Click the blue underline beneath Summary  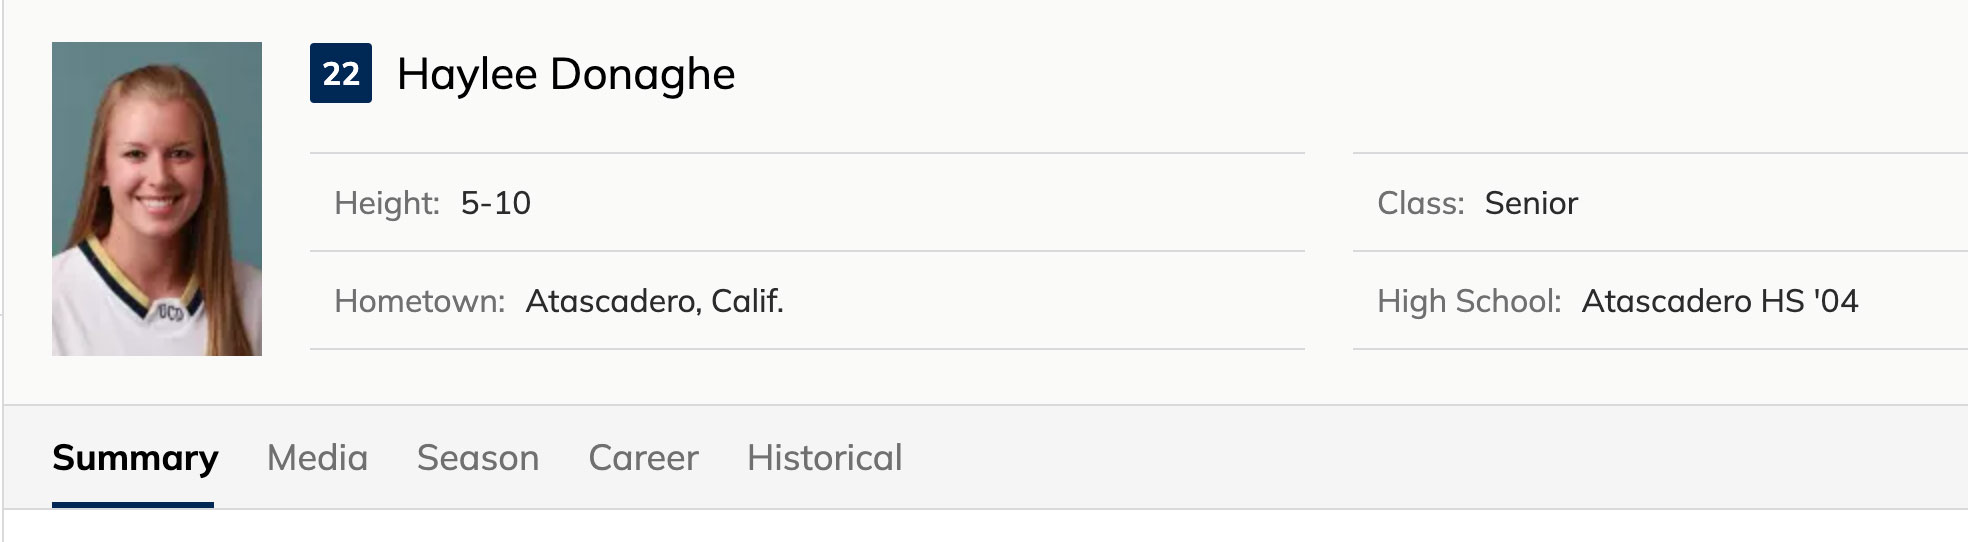pyautogui.click(x=133, y=505)
